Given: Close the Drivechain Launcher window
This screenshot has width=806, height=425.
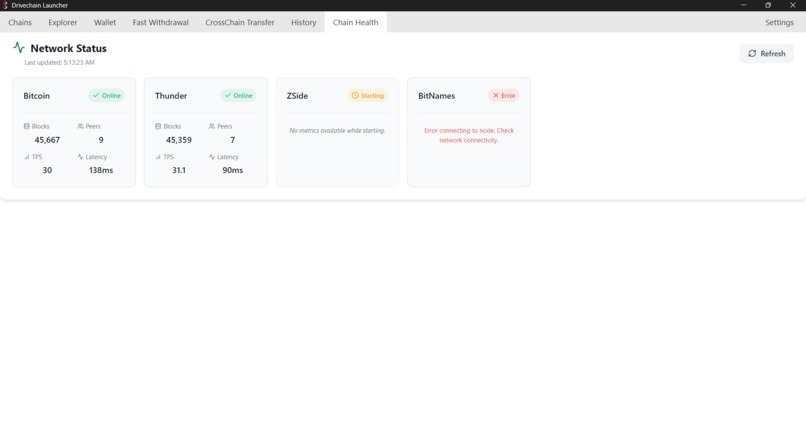Looking at the screenshot, I should [793, 5].
